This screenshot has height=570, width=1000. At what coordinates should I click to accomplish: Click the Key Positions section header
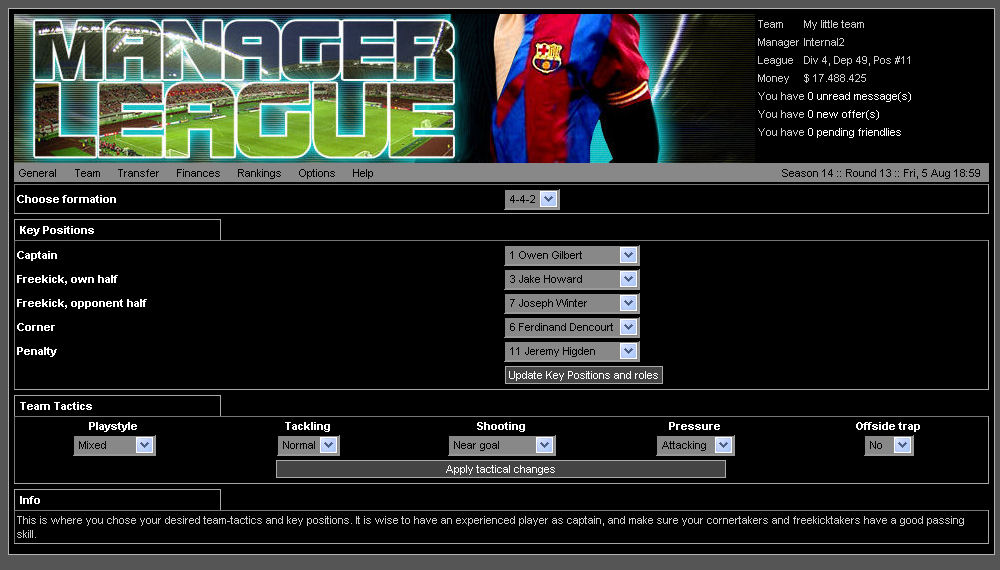click(x=117, y=230)
